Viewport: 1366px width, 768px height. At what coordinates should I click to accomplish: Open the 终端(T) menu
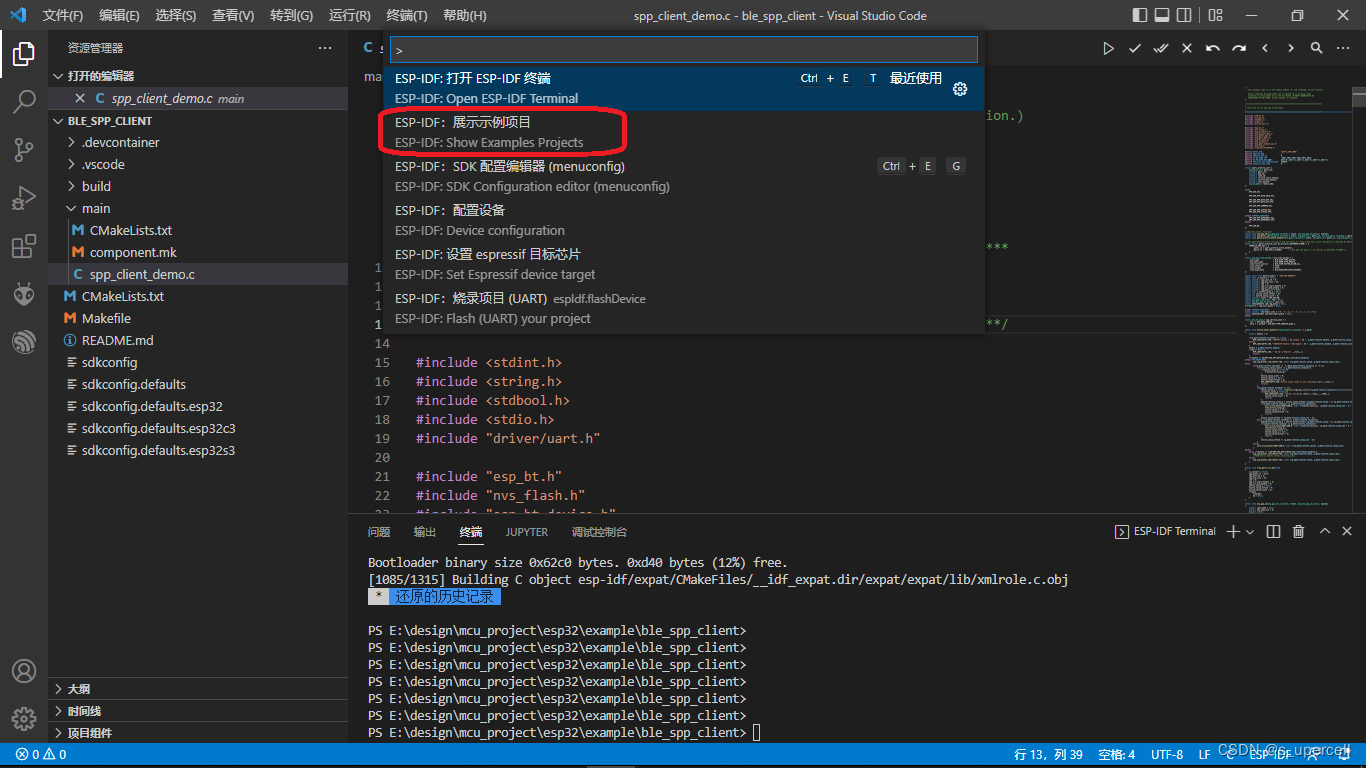(x=406, y=16)
